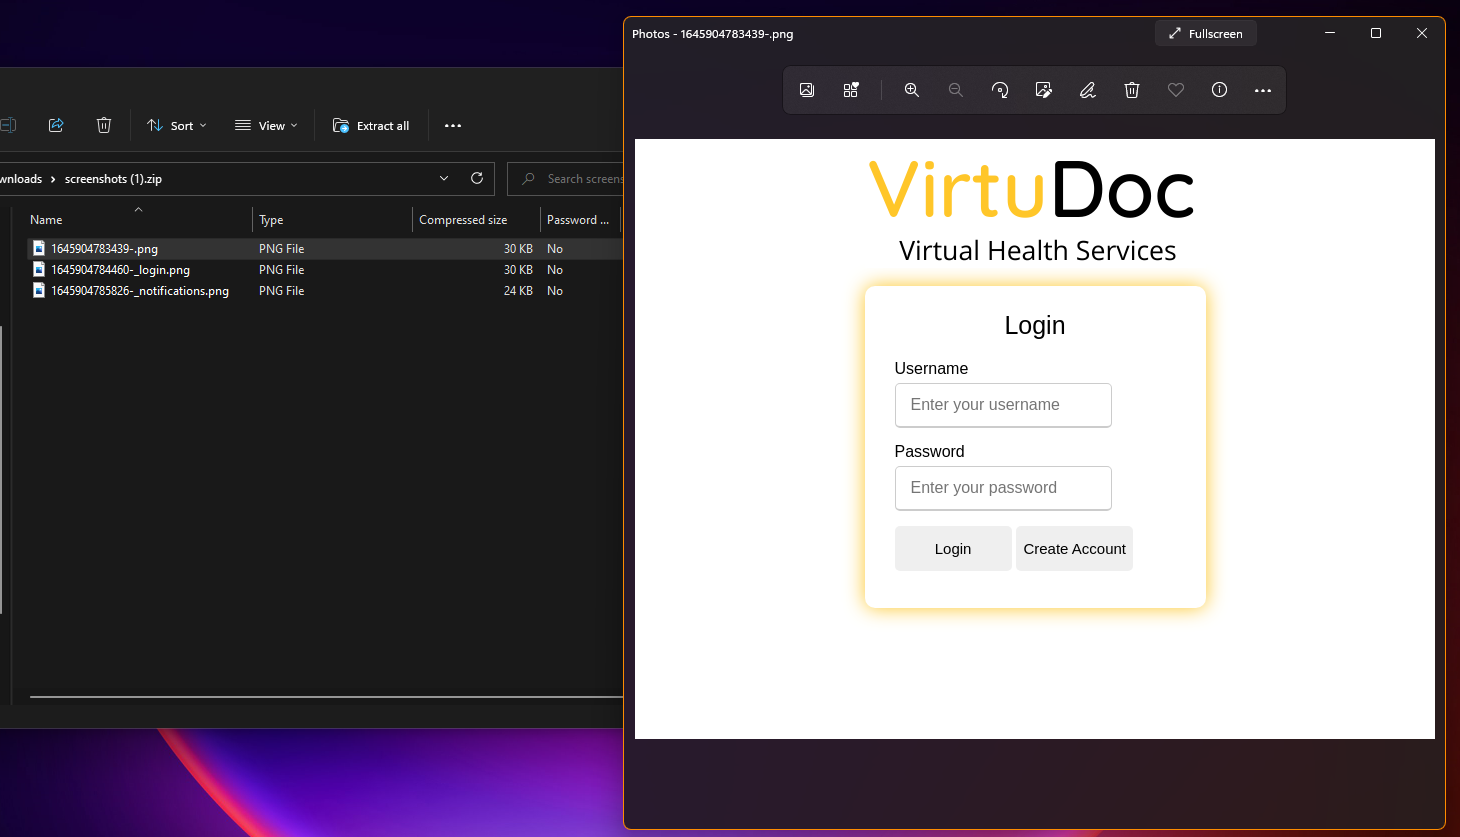The width and height of the screenshot is (1460, 837).
Task: Select file 1645904783439-.png
Action: click(x=325, y=249)
